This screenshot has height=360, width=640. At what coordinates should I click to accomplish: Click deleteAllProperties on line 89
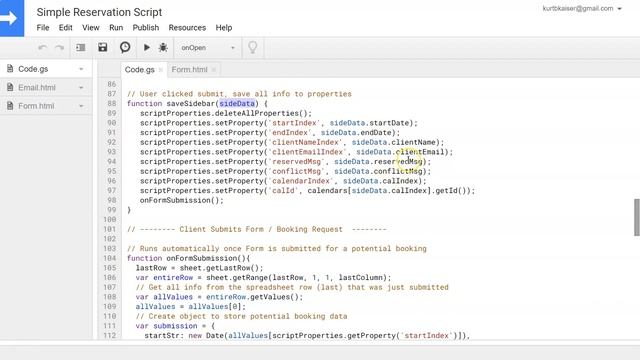257,113
